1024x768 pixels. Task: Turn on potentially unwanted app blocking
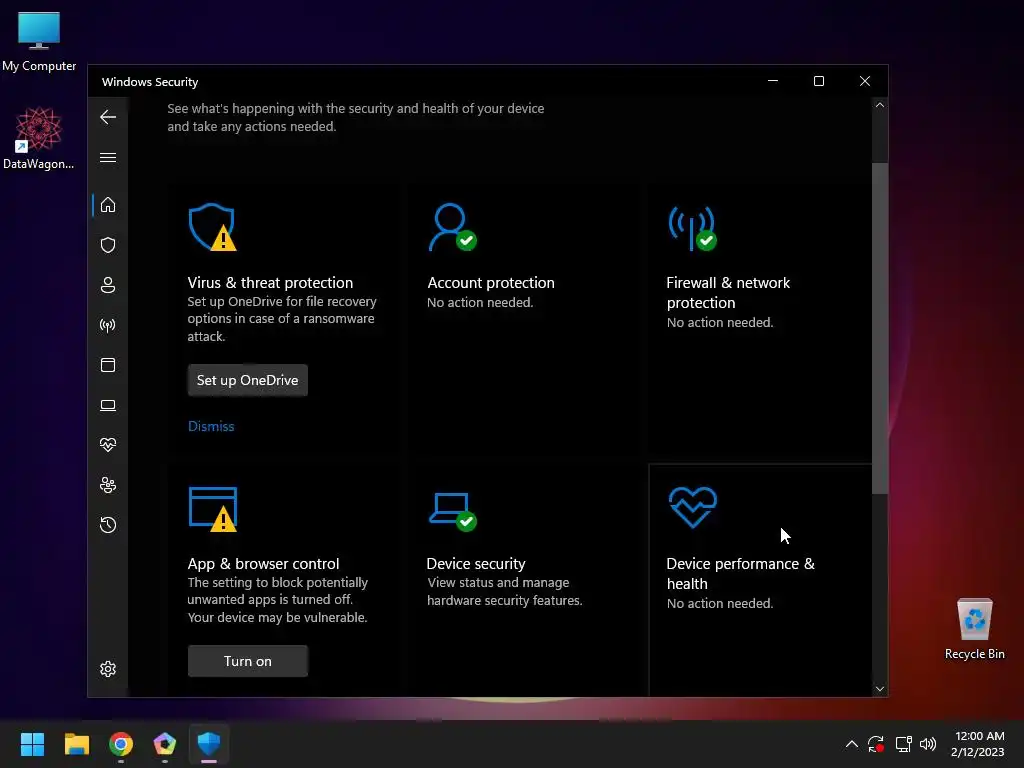tap(248, 661)
